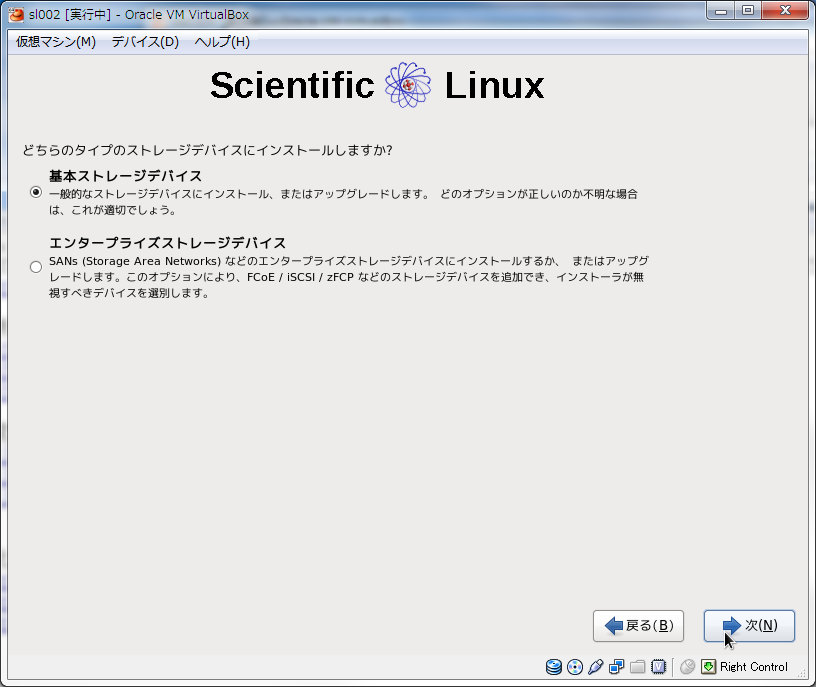816x687 pixels.
Task: Click the storage device type question text
Action: click(207, 150)
